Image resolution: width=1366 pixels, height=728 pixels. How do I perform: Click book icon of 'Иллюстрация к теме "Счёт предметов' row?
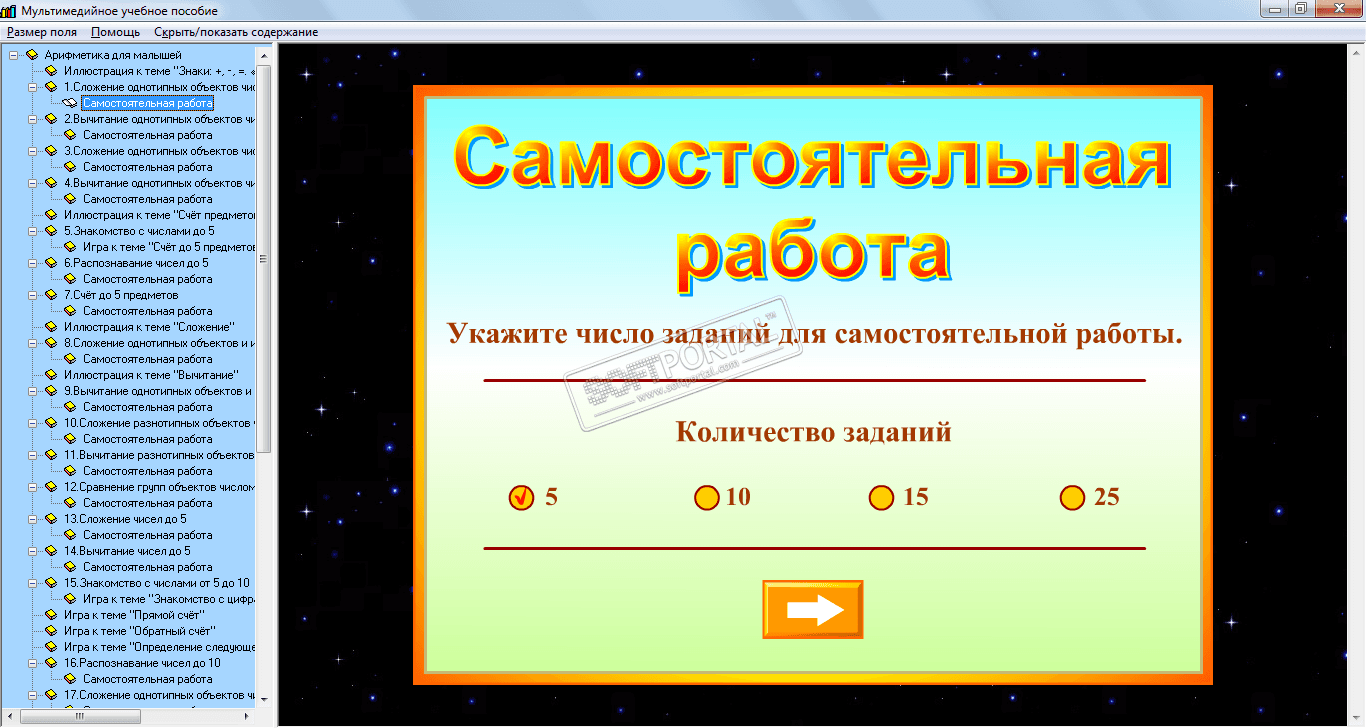tap(51, 215)
